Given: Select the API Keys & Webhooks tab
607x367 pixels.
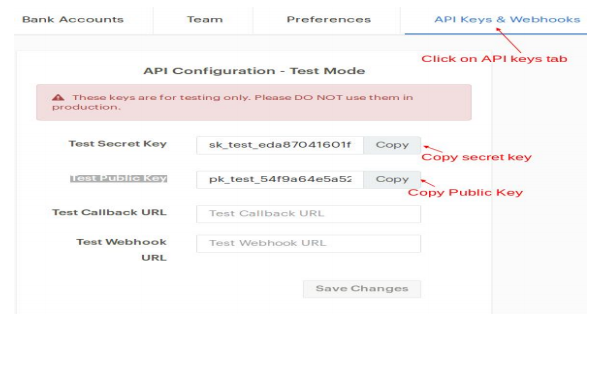Looking at the screenshot, I should 507,19.
